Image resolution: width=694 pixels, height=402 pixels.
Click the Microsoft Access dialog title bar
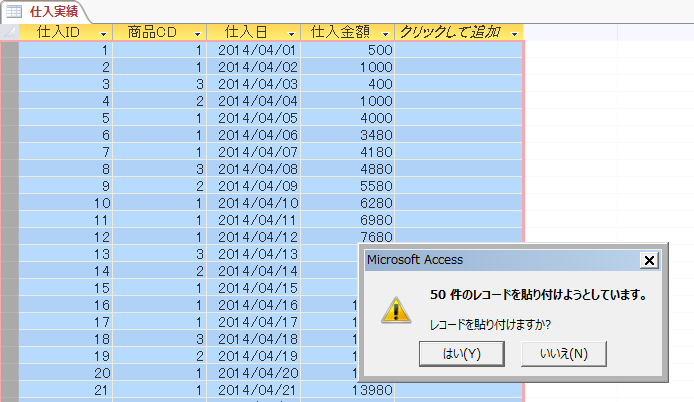pos(490,260)
